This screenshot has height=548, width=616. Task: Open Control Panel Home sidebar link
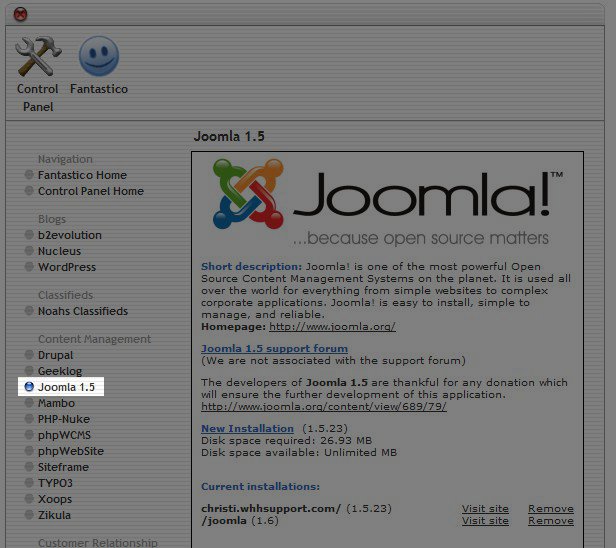click(x=90, y=191)
